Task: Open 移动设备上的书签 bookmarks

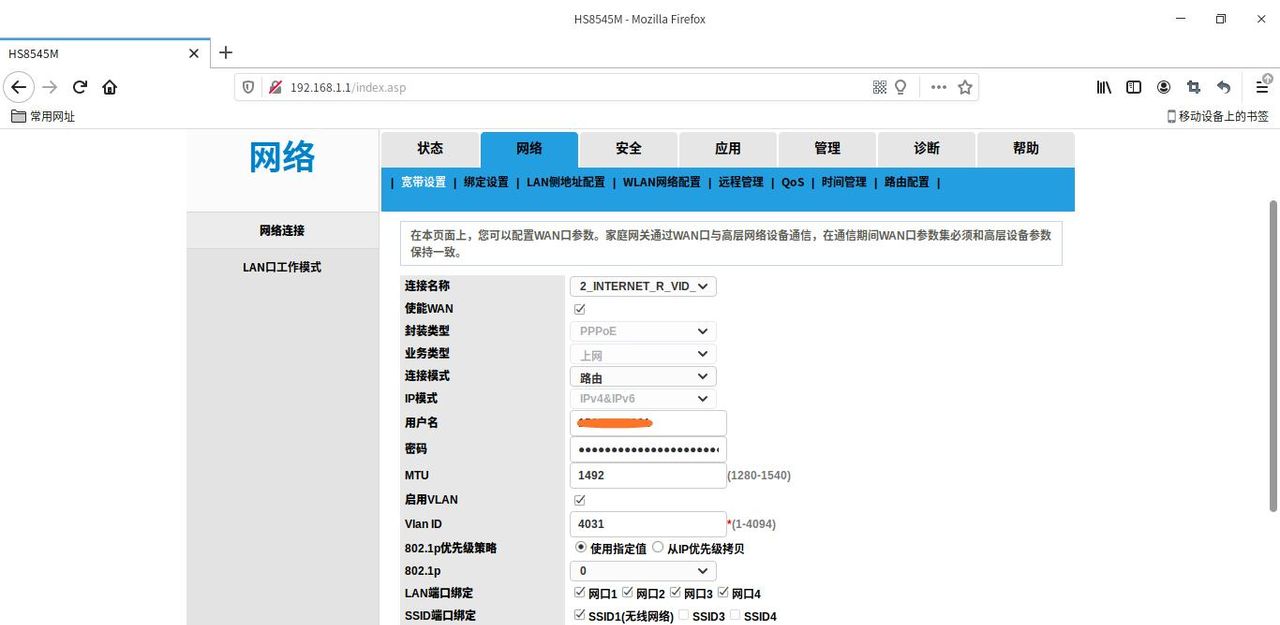Action: click(x=1218, y=116)
